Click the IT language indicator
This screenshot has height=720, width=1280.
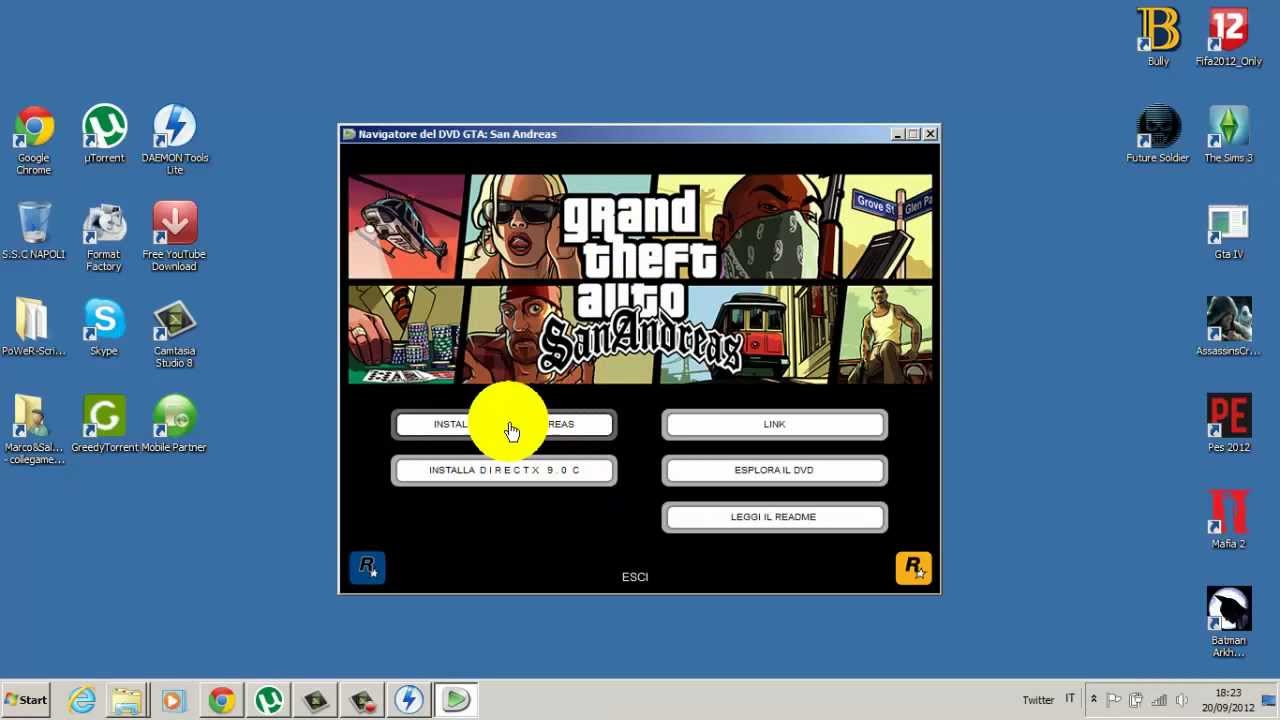pos(1070,699)
